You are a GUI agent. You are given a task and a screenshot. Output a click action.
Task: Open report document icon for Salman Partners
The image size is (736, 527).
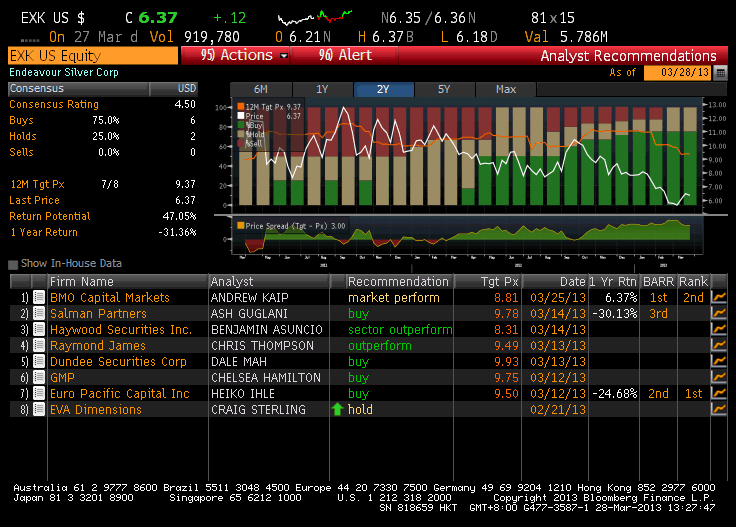point(39,313)
